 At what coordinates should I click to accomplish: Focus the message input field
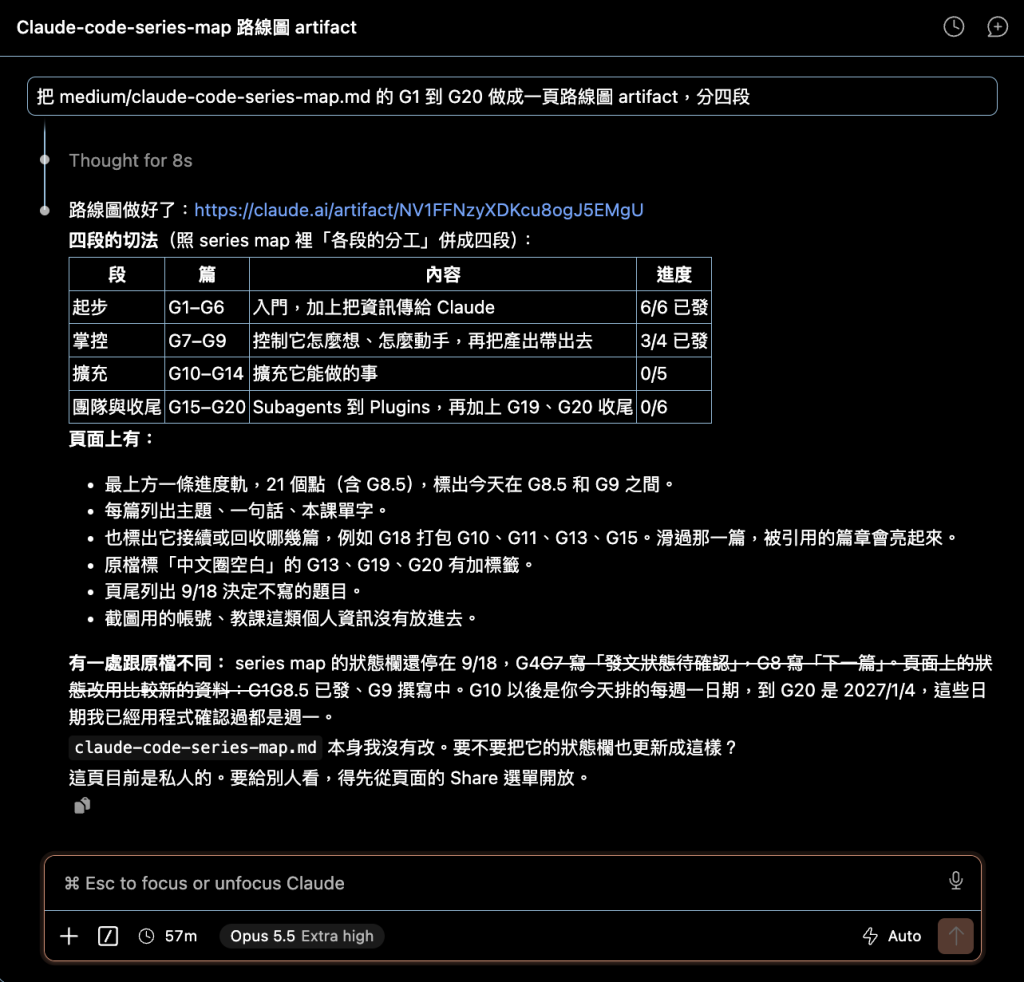pyautogui.click(x=513, y=883)
